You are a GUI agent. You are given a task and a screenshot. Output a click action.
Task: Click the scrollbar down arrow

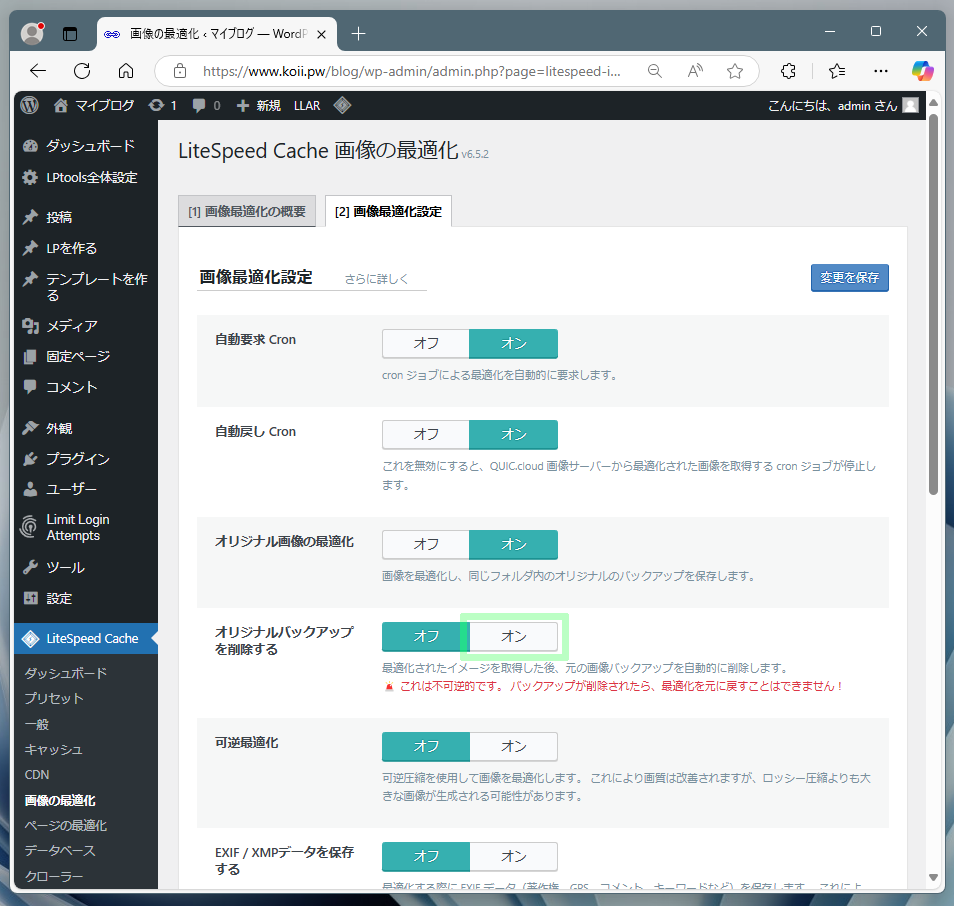(x=933, y=877)
